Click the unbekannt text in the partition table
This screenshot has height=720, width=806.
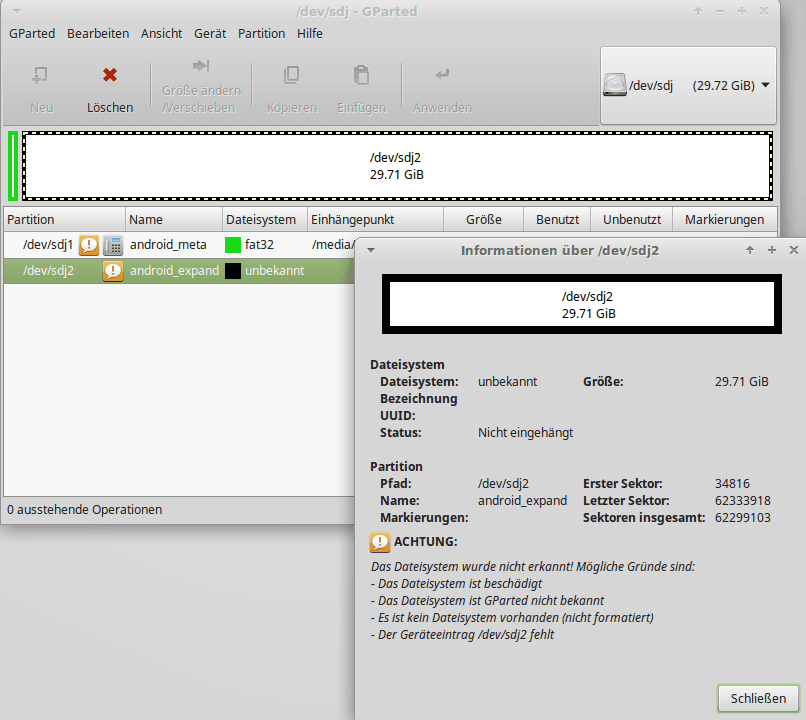(x=274, y=271)
